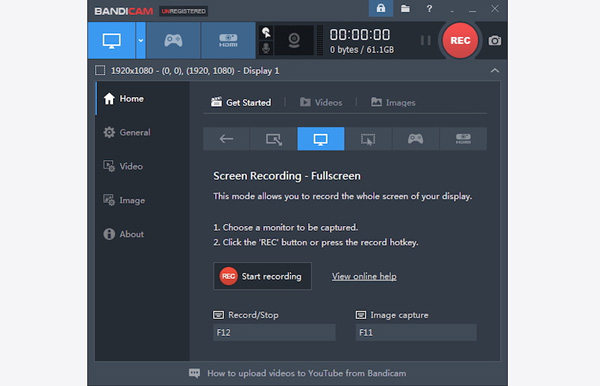Click the house icon beside Home
Viewport: 600px width, 386px height.
point(109,98)
